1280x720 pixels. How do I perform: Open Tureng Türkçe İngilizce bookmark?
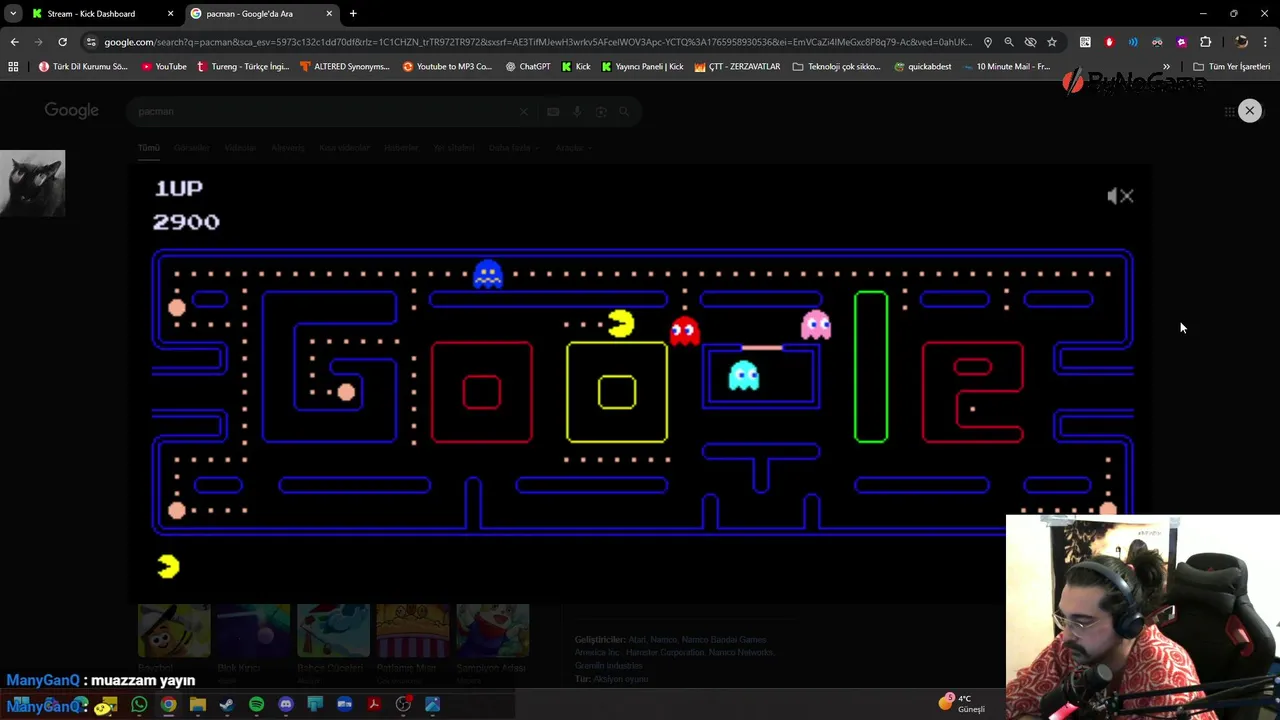click(x=243, y=67)
